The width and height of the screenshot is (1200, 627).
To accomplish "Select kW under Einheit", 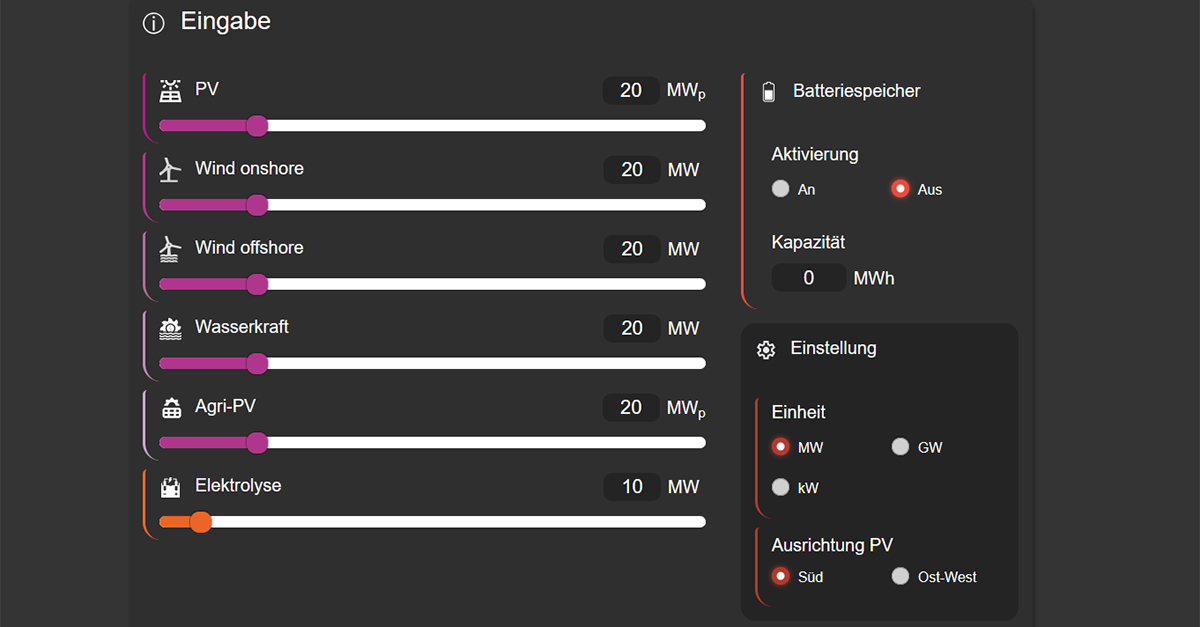I will [x=780, y=487].
